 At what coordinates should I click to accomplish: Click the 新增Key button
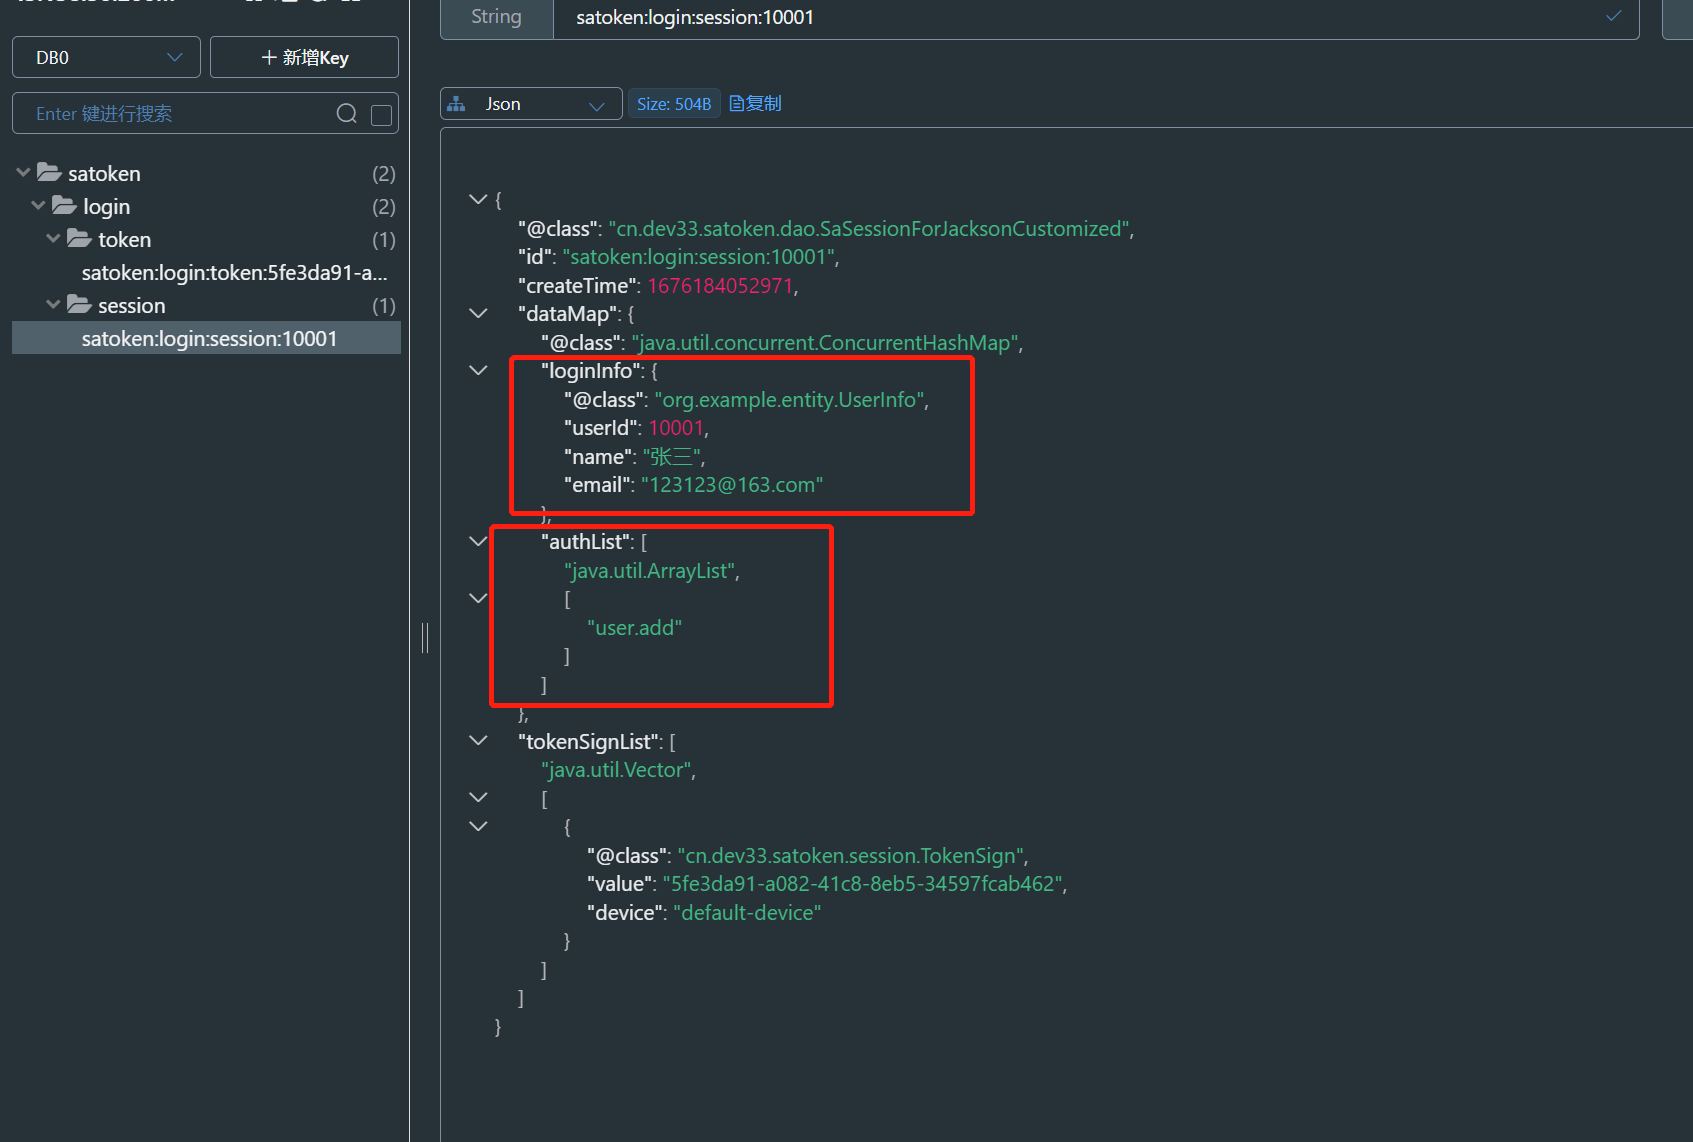pos(304,57)
